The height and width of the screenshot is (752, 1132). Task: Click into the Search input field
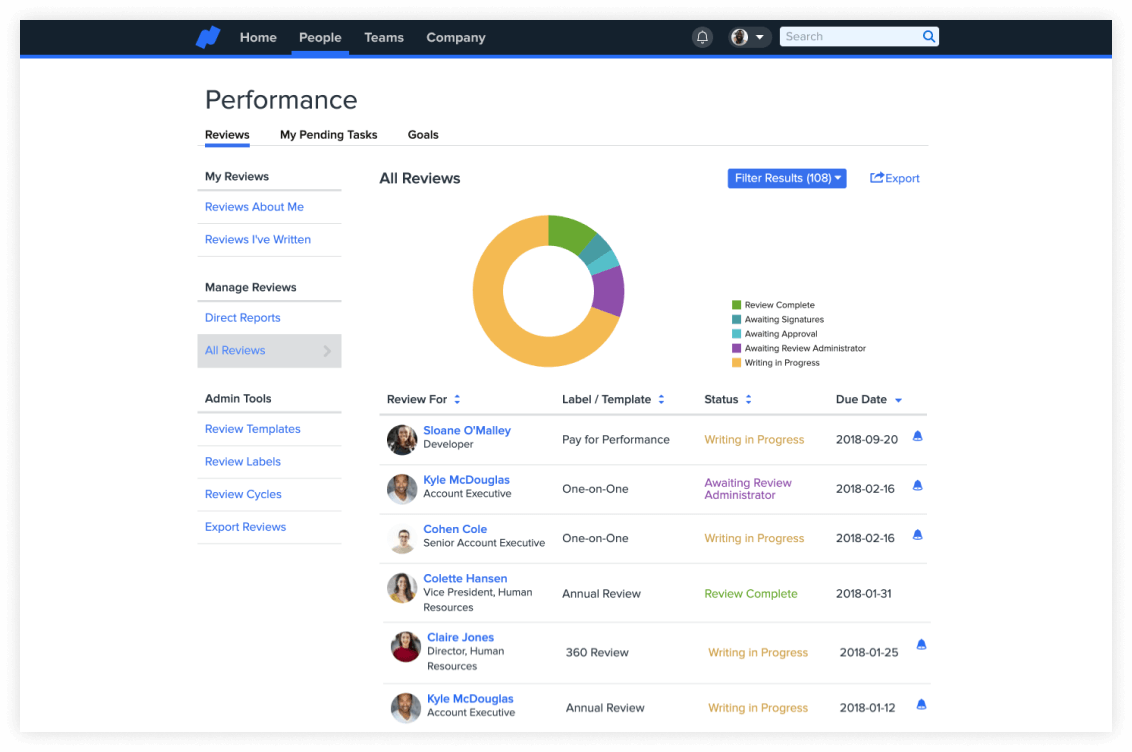[850, 37]
